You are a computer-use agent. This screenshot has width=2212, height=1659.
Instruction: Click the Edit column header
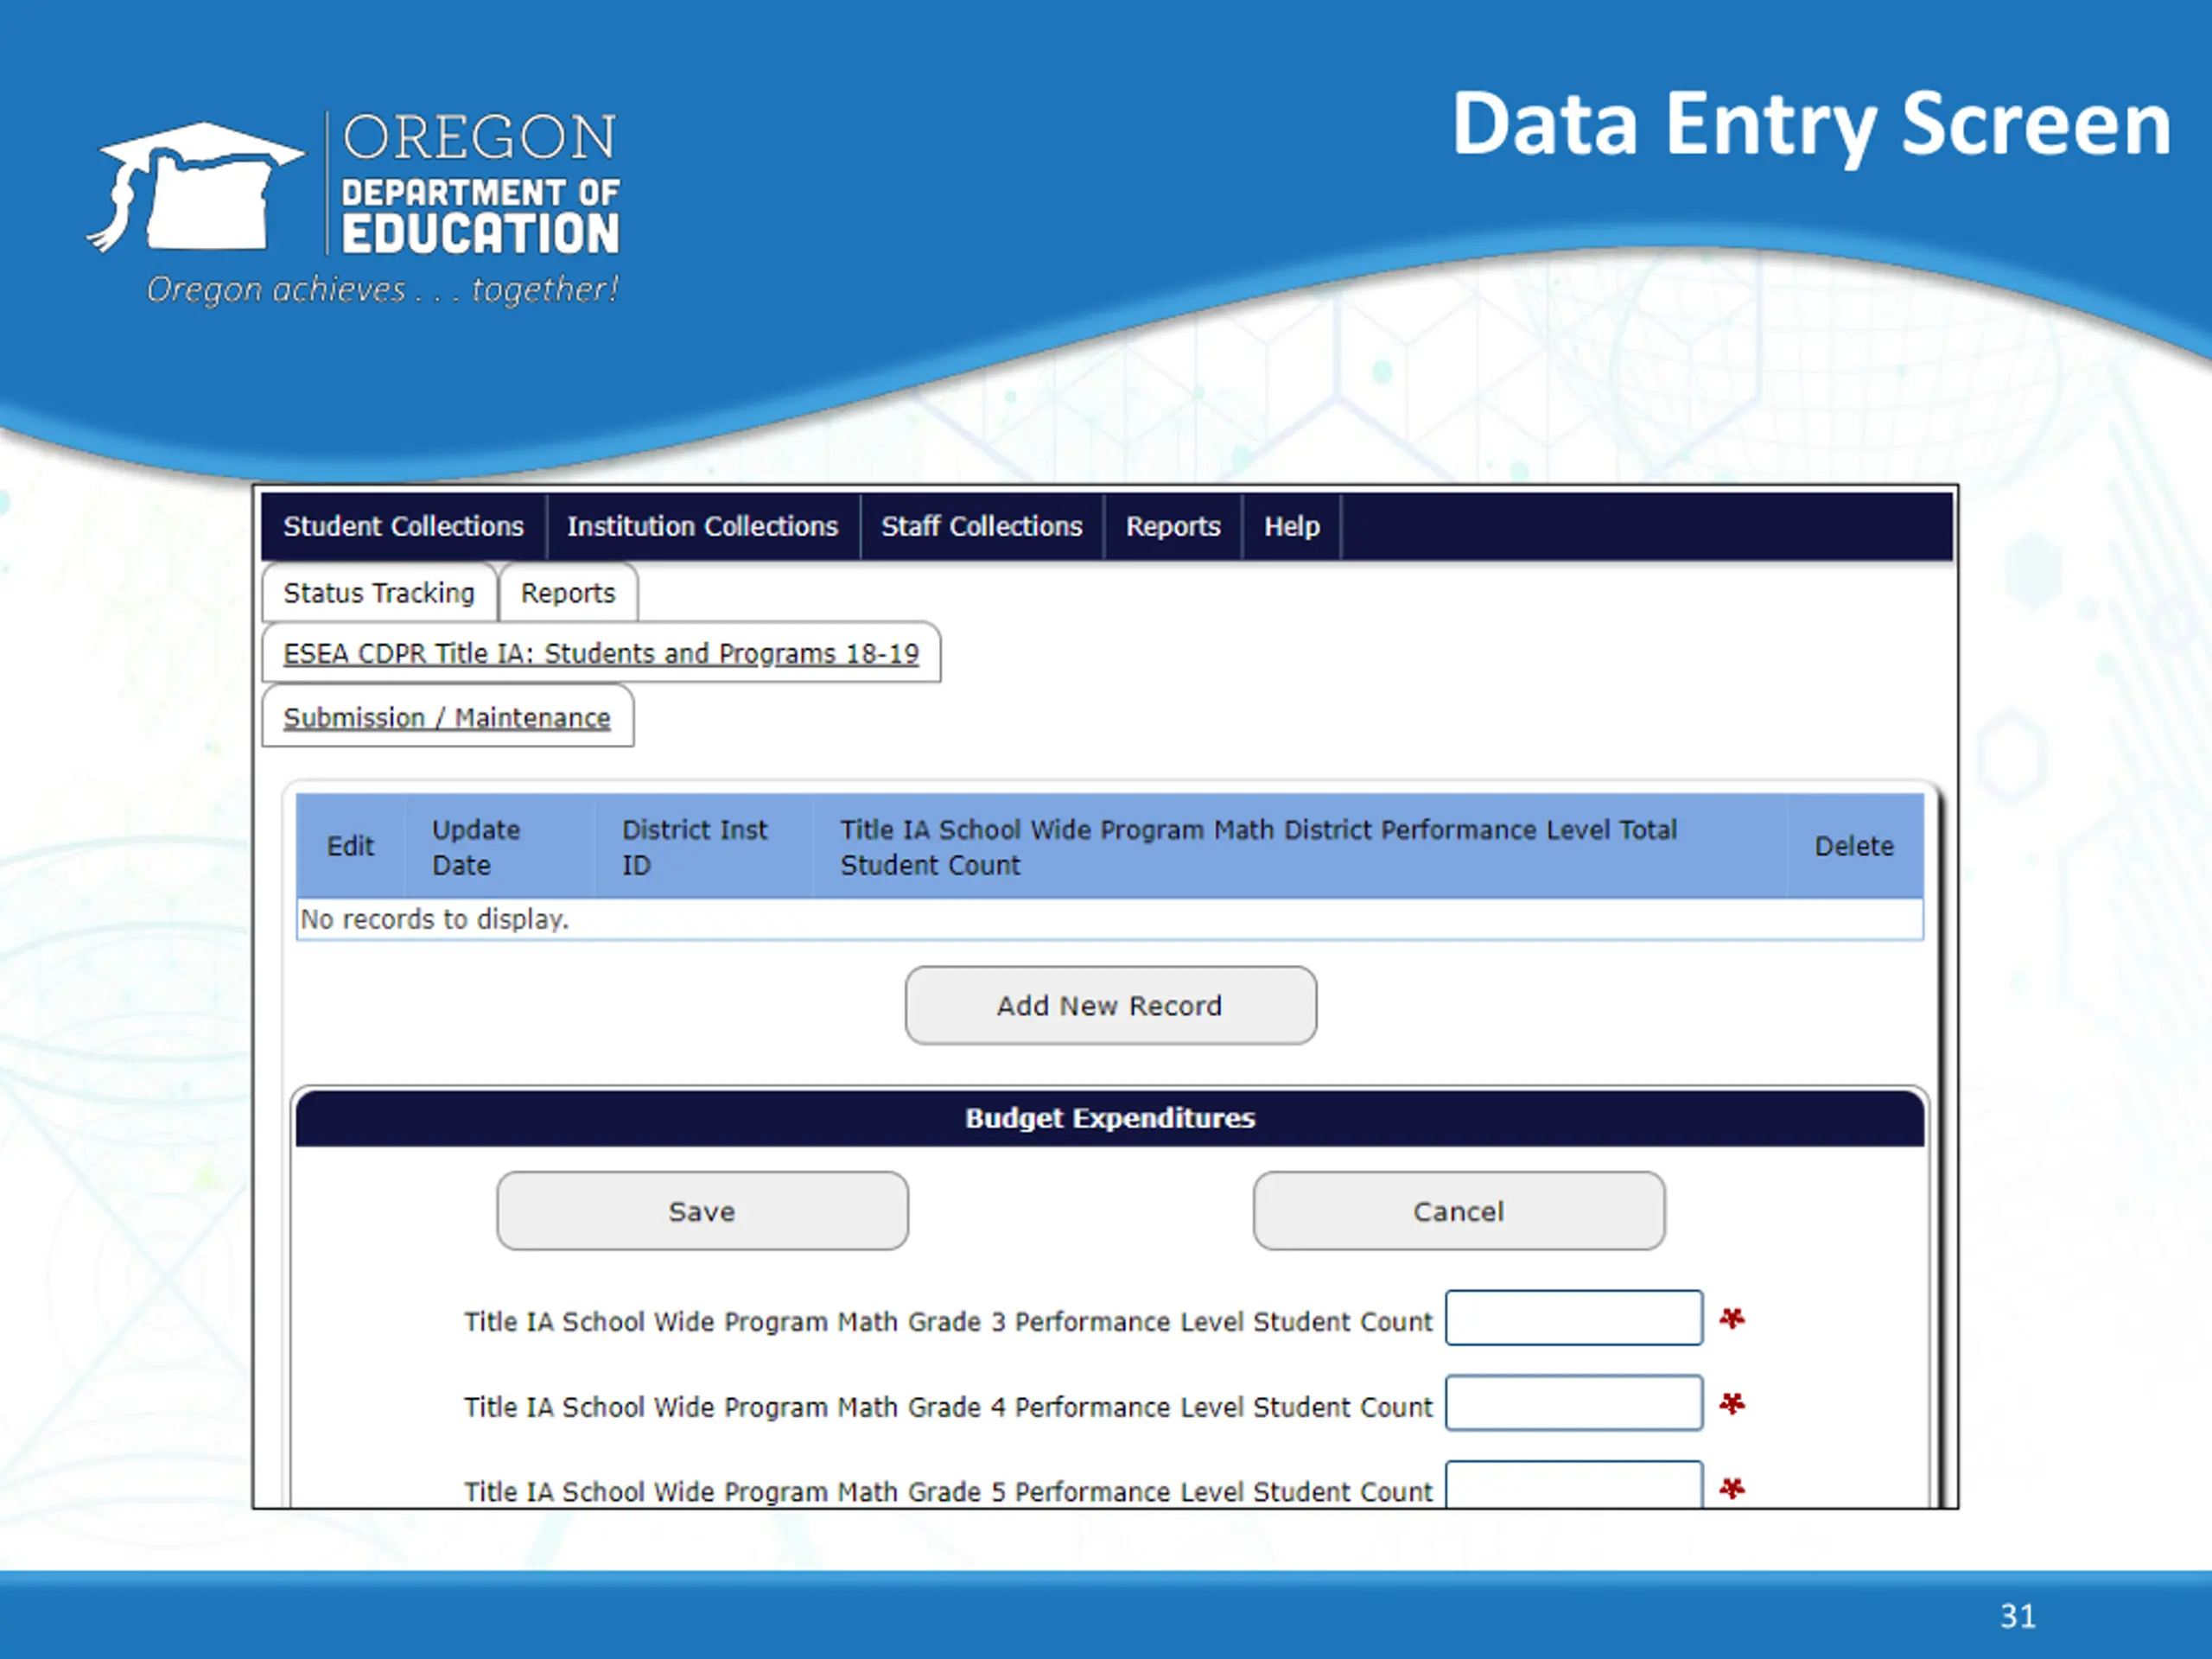(350, 846)
